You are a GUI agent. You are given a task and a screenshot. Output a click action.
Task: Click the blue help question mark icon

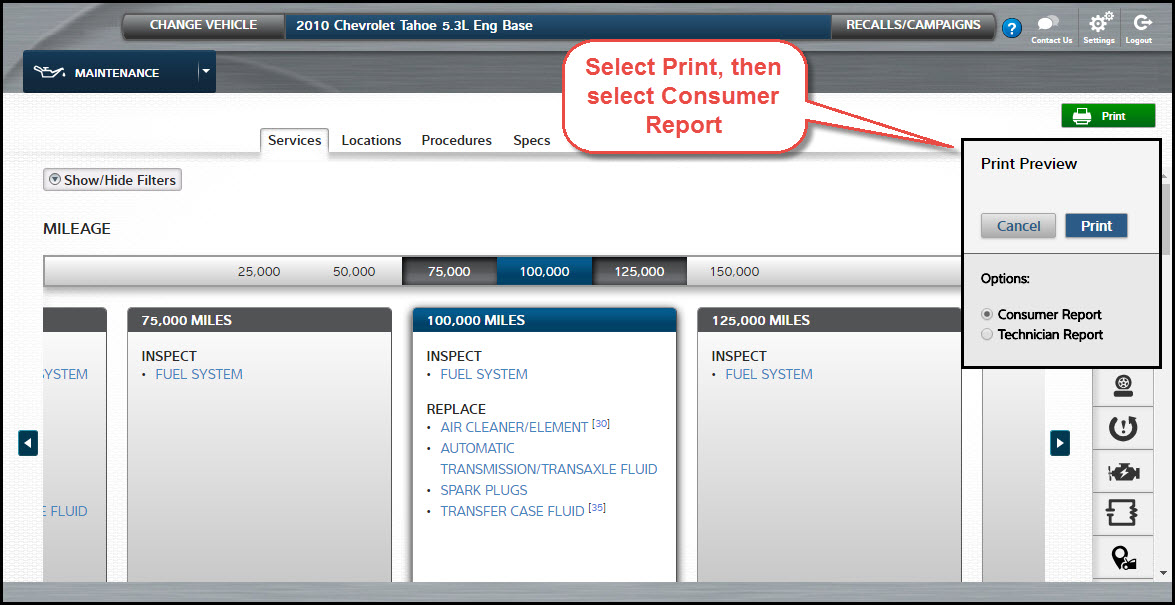(1012, 28)
